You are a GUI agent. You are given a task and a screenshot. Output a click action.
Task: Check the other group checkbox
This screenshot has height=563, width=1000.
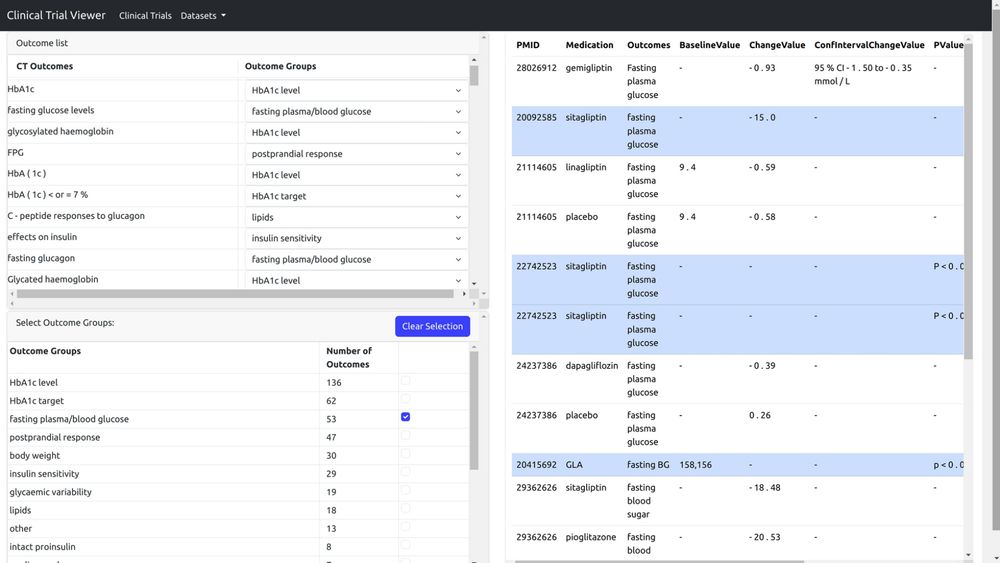click(x=406, y=527)
